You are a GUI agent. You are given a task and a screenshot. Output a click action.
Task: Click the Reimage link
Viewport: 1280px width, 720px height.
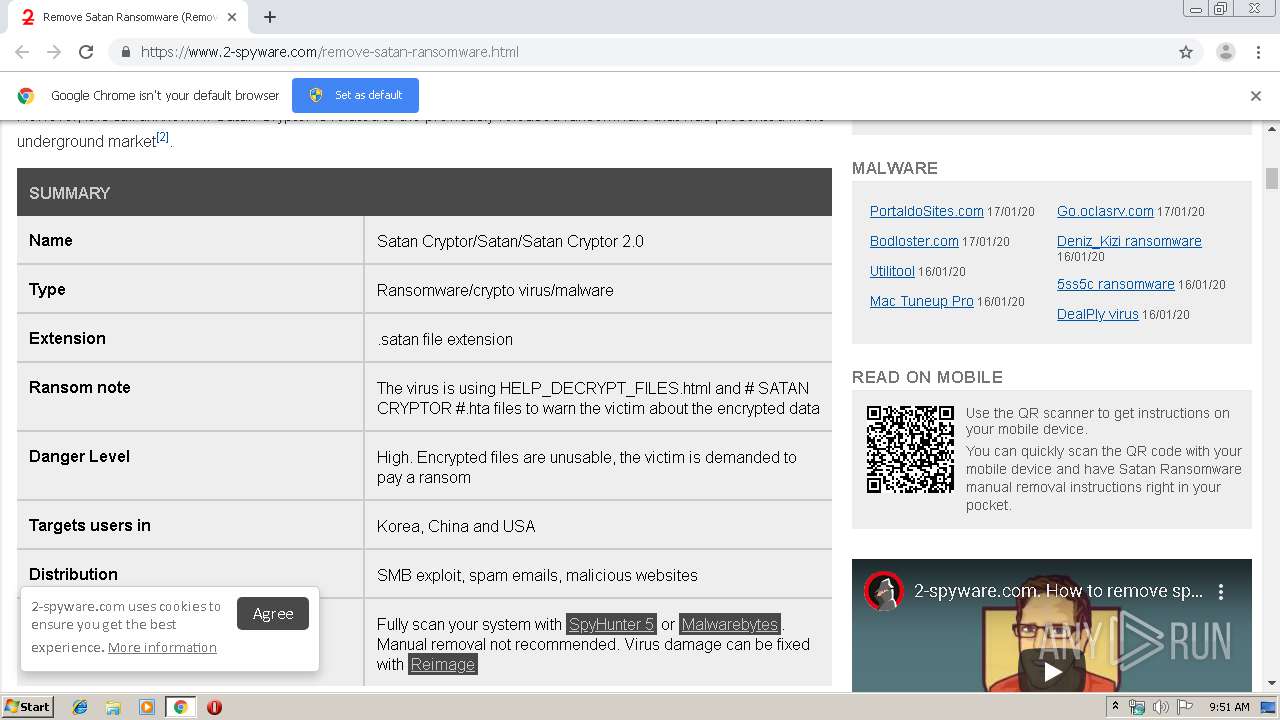tap(443, 664)
